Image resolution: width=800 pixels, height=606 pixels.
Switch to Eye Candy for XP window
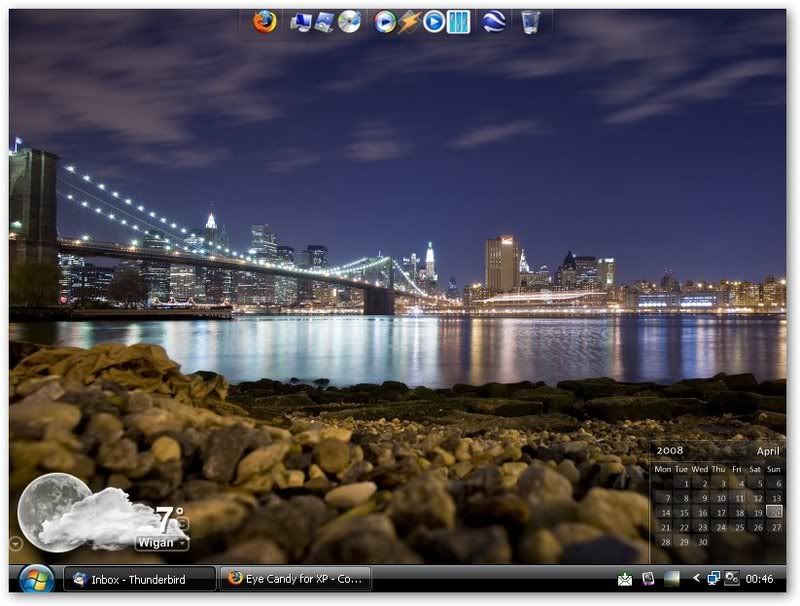pos(295,578)
